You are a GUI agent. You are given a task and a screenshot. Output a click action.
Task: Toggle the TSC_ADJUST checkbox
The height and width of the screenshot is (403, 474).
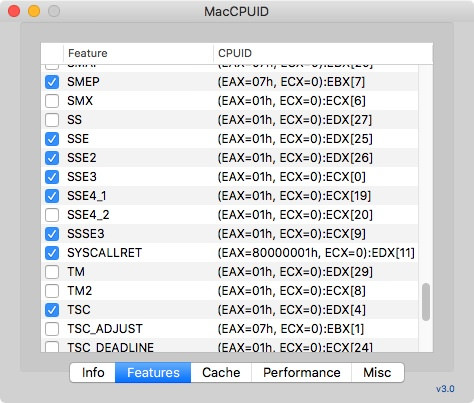click(x=52, y=329)
